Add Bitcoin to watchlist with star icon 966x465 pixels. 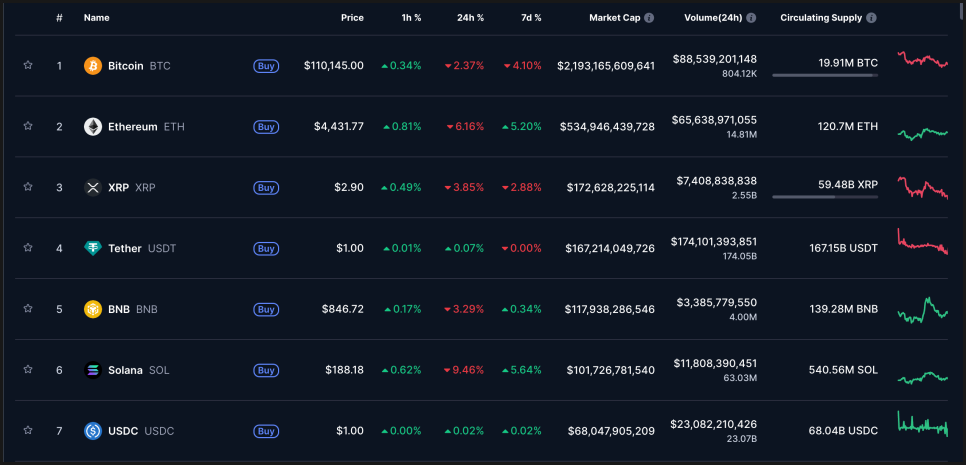pyautogui.click(x=28, y=65)
